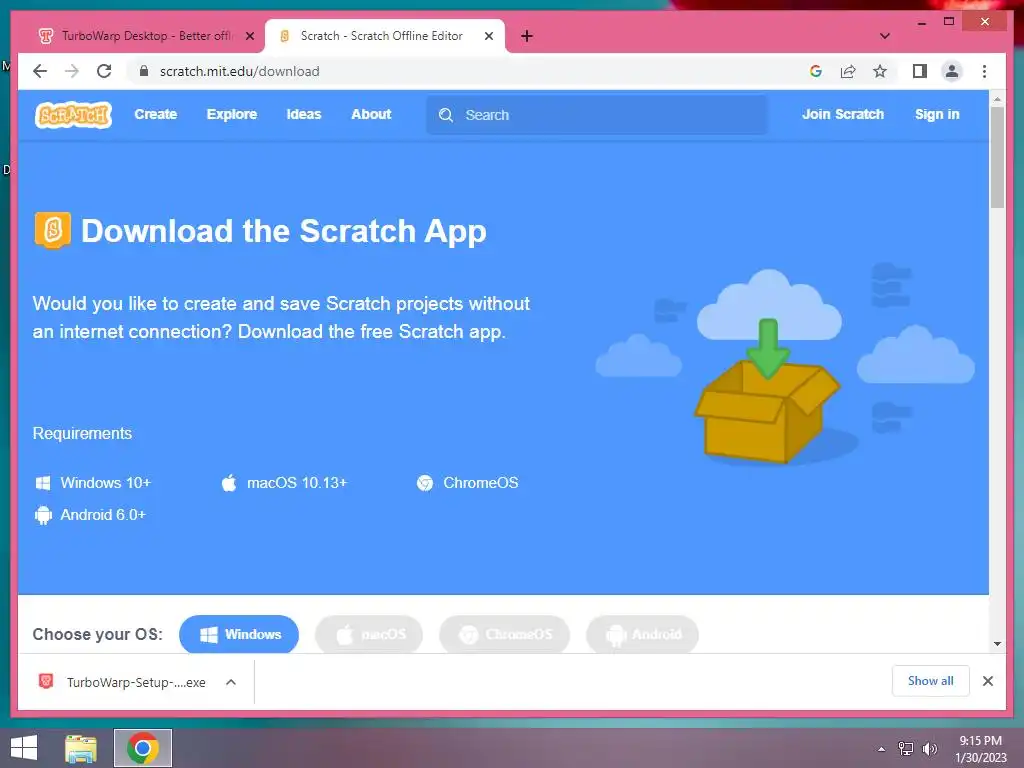Expand the TurboWarp download options chevron
Screen dimensions: 1024x768
coord(231,682)
